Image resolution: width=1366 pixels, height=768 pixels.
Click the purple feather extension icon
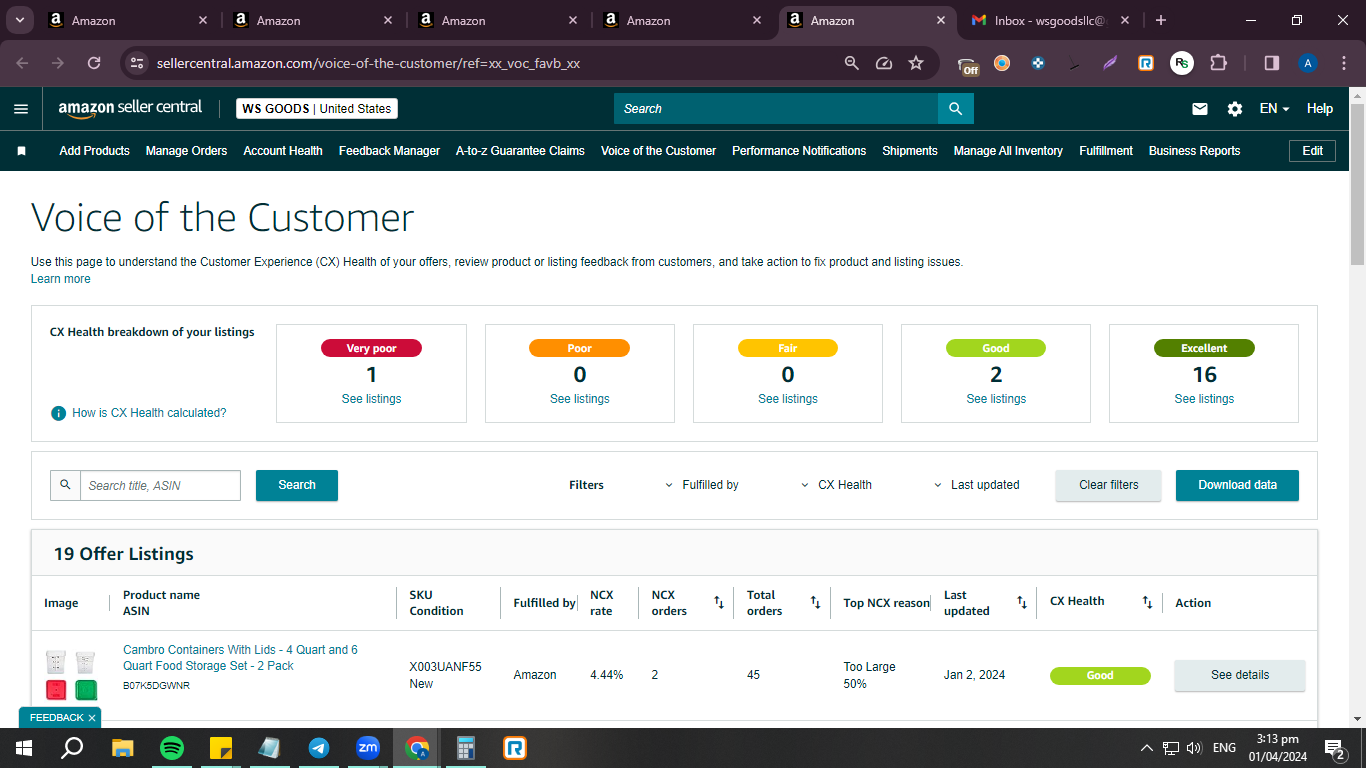click(x=1110, y=63)
